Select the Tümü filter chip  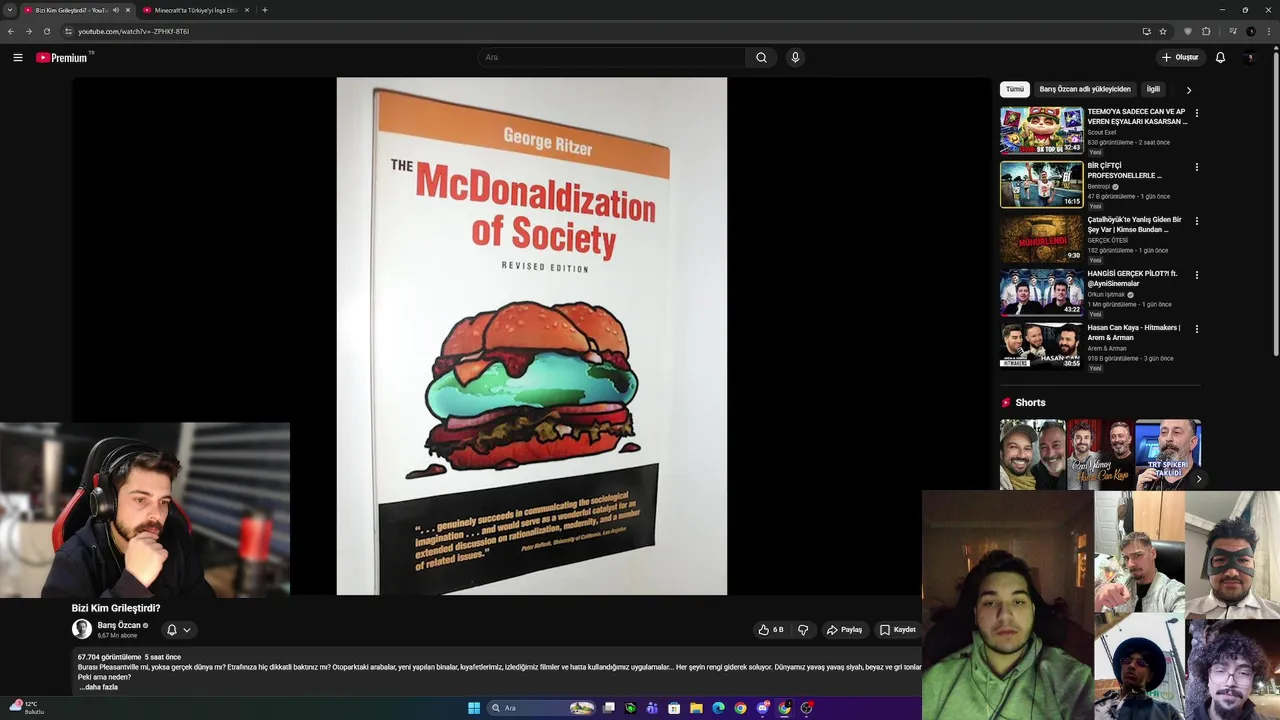click(x=1014, y=89)
